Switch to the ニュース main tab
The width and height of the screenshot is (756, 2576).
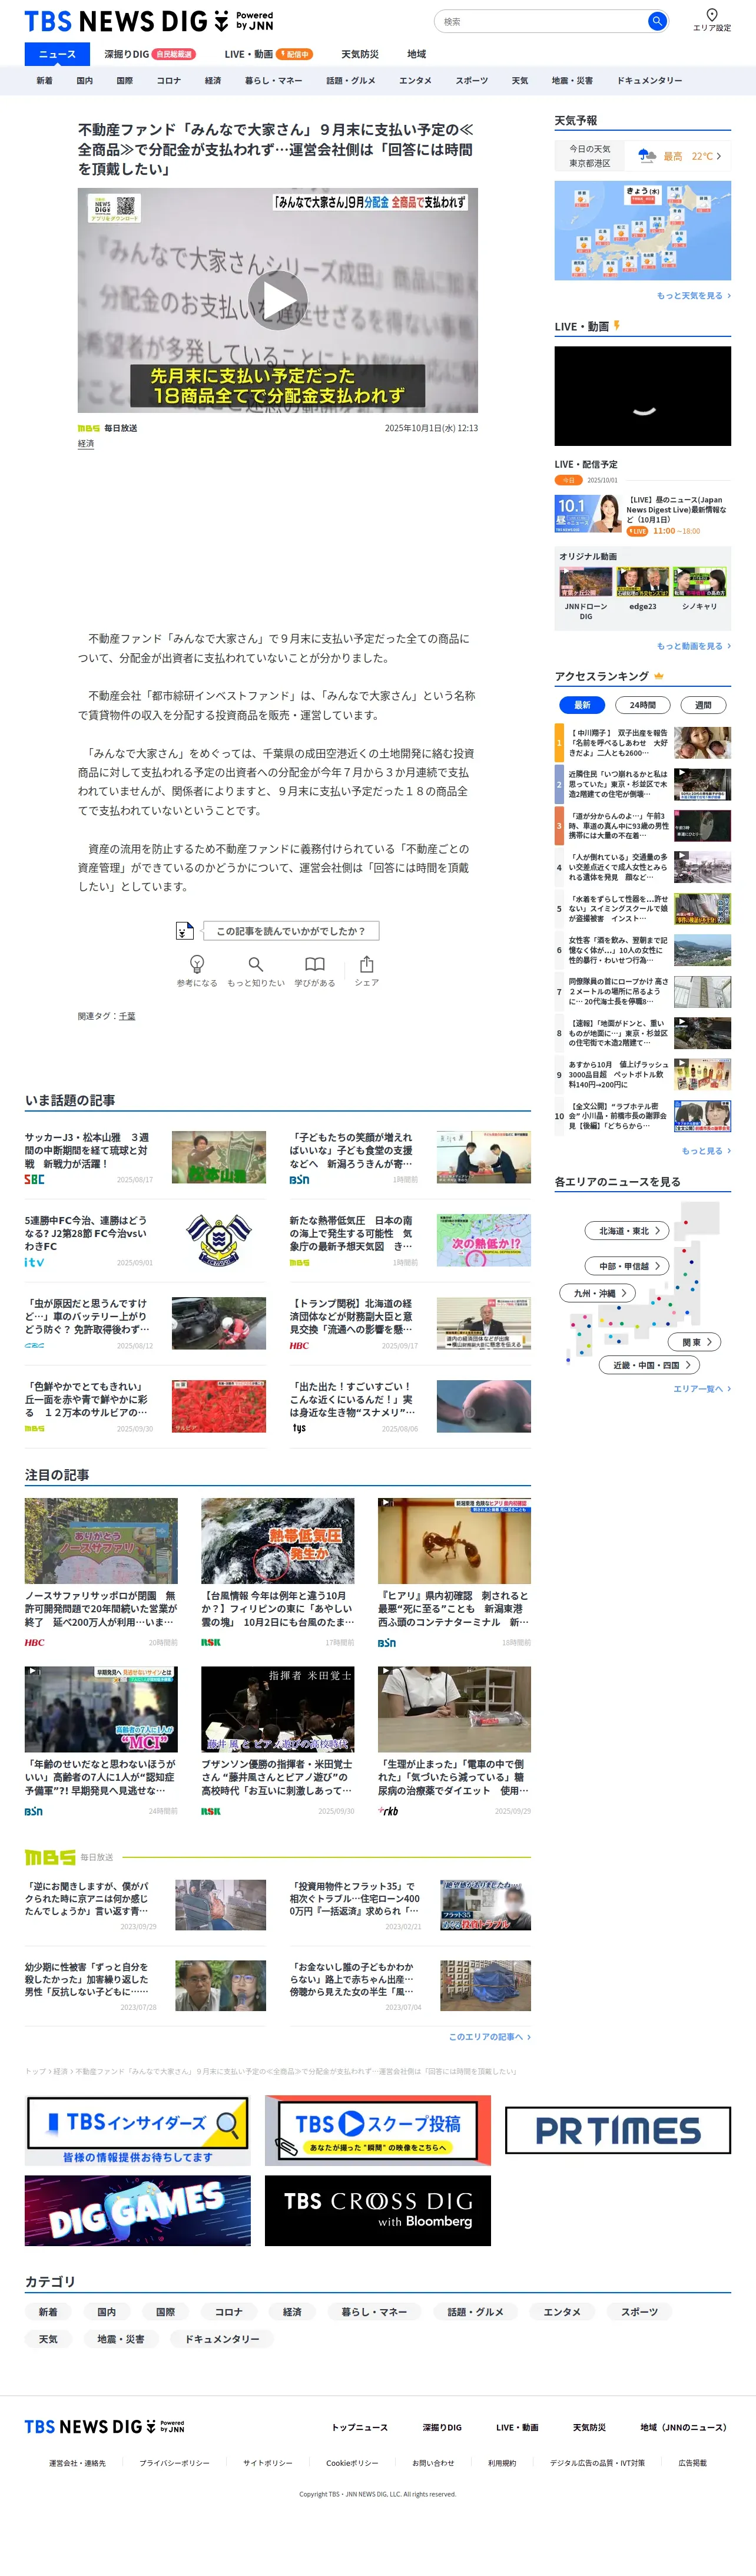point(57,54)
